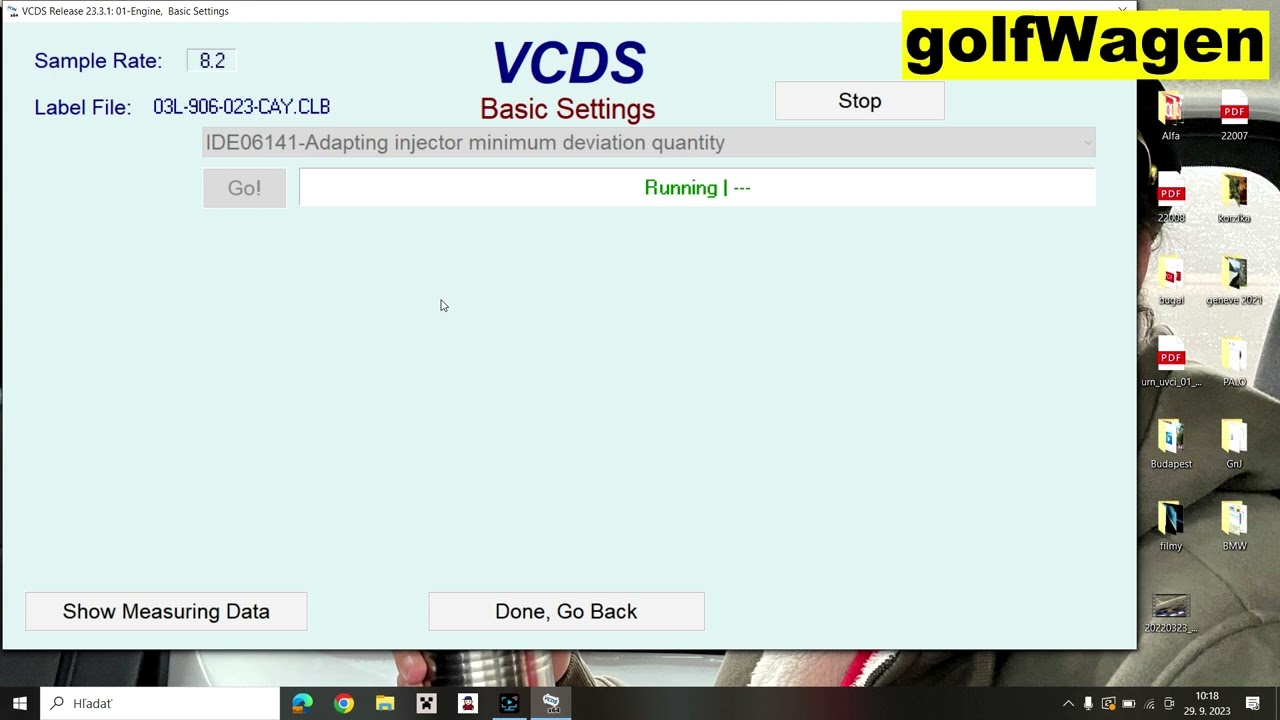Screen dimensions: 1280x720
Task: Select the PALO folder desktop icon
Action: pyautogui.click(x=1234, y=362)
